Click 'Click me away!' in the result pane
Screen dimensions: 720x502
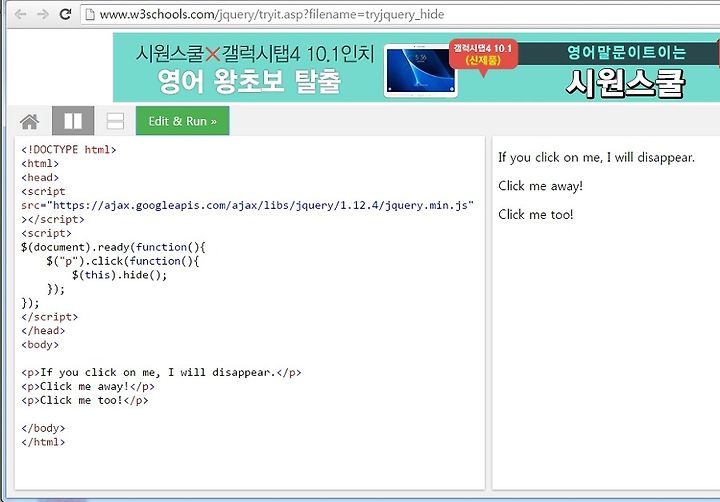point(540,186)
